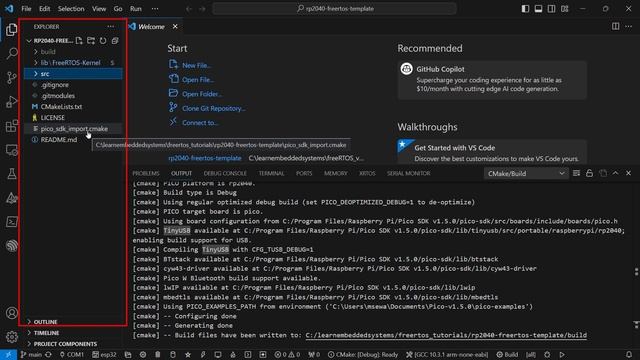Open the Remote Explorer view
Screen dimensions: 640x360
click(11, 150)
